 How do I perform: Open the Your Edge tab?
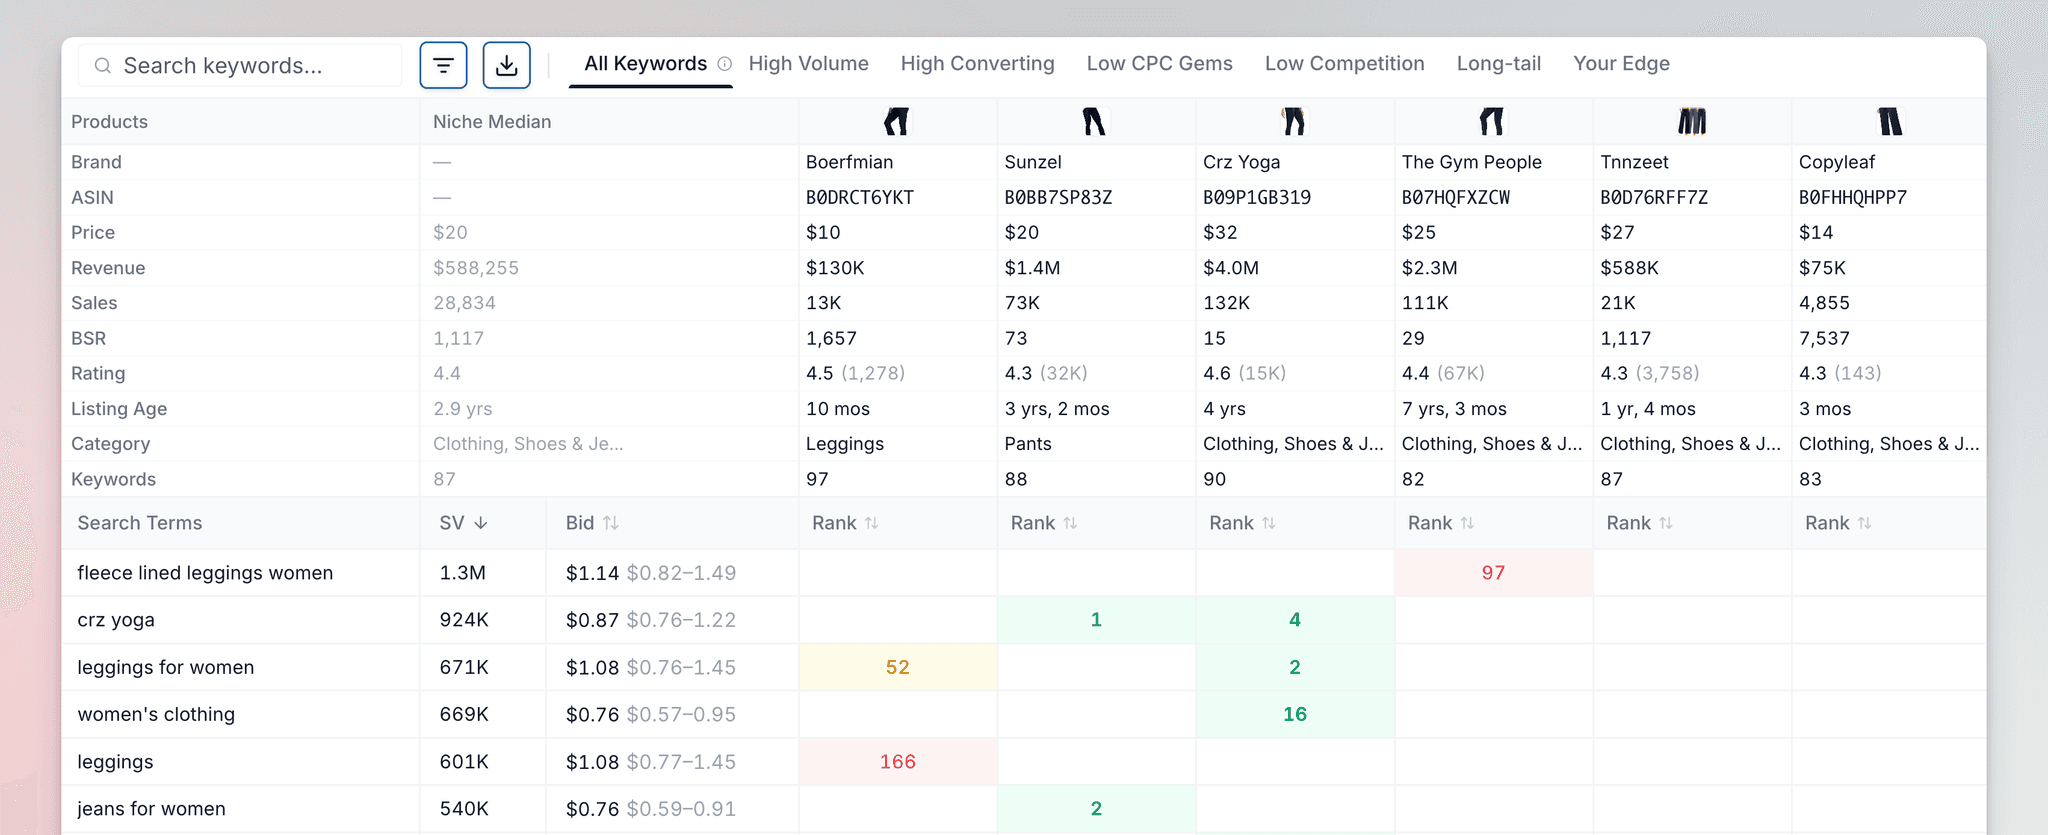[x=1621, y=64]
